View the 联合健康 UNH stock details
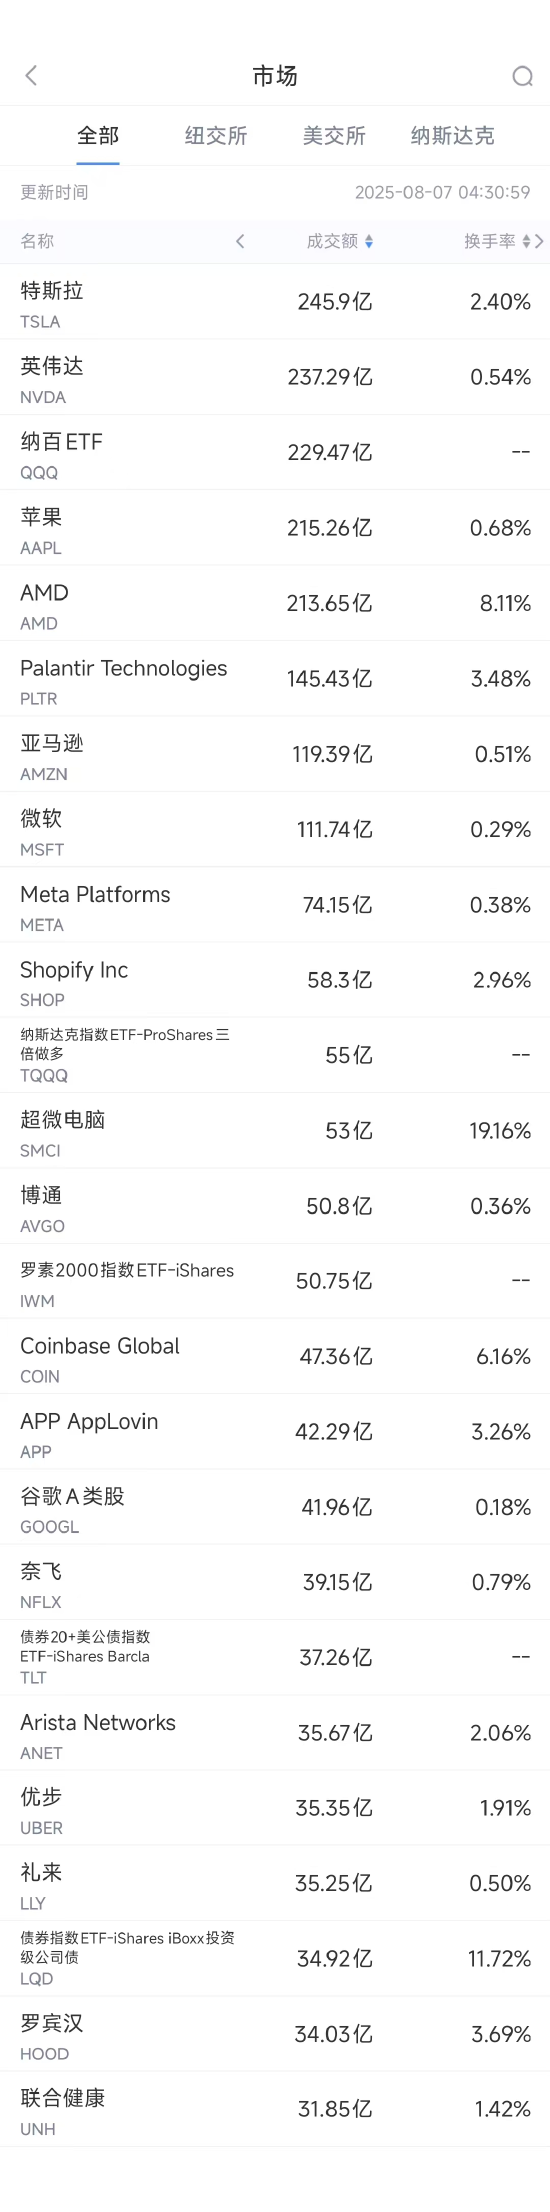The width and height of the screenshot is (550, 2212). click(275, 2109)
